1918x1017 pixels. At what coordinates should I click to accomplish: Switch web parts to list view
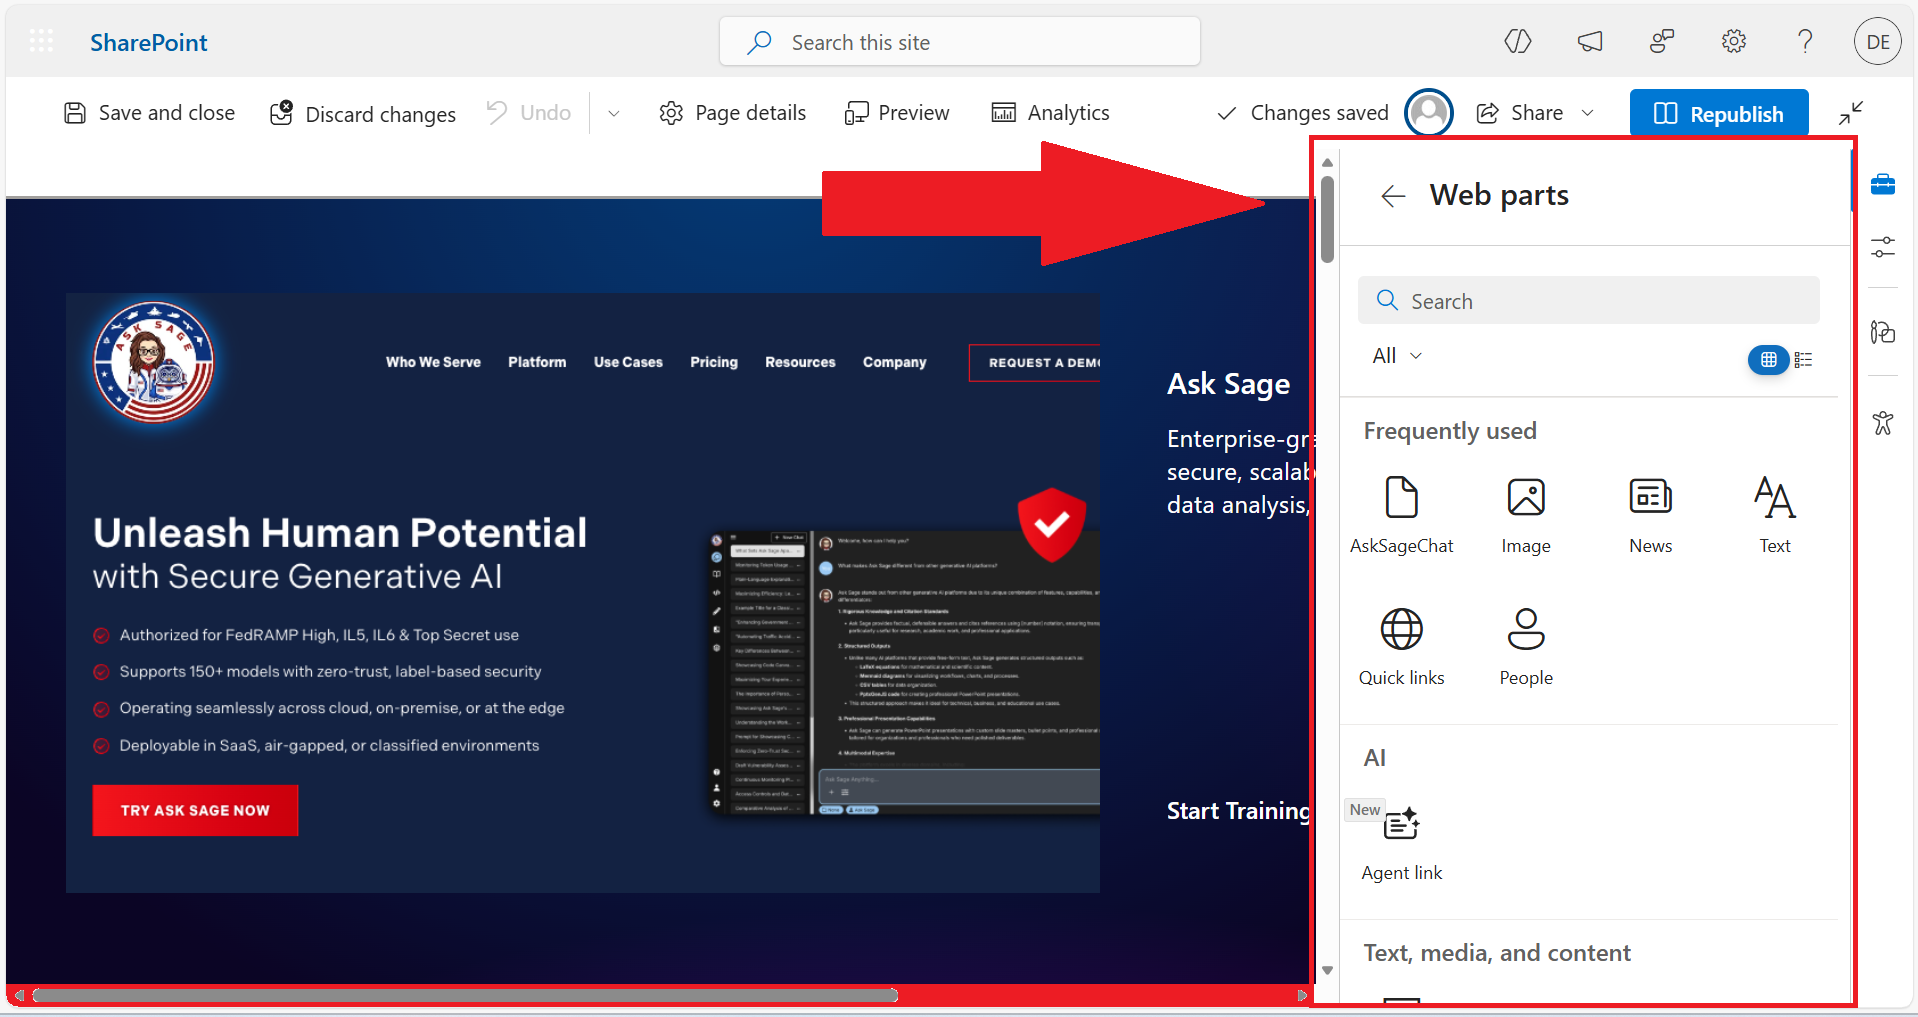pos(1803,359)
